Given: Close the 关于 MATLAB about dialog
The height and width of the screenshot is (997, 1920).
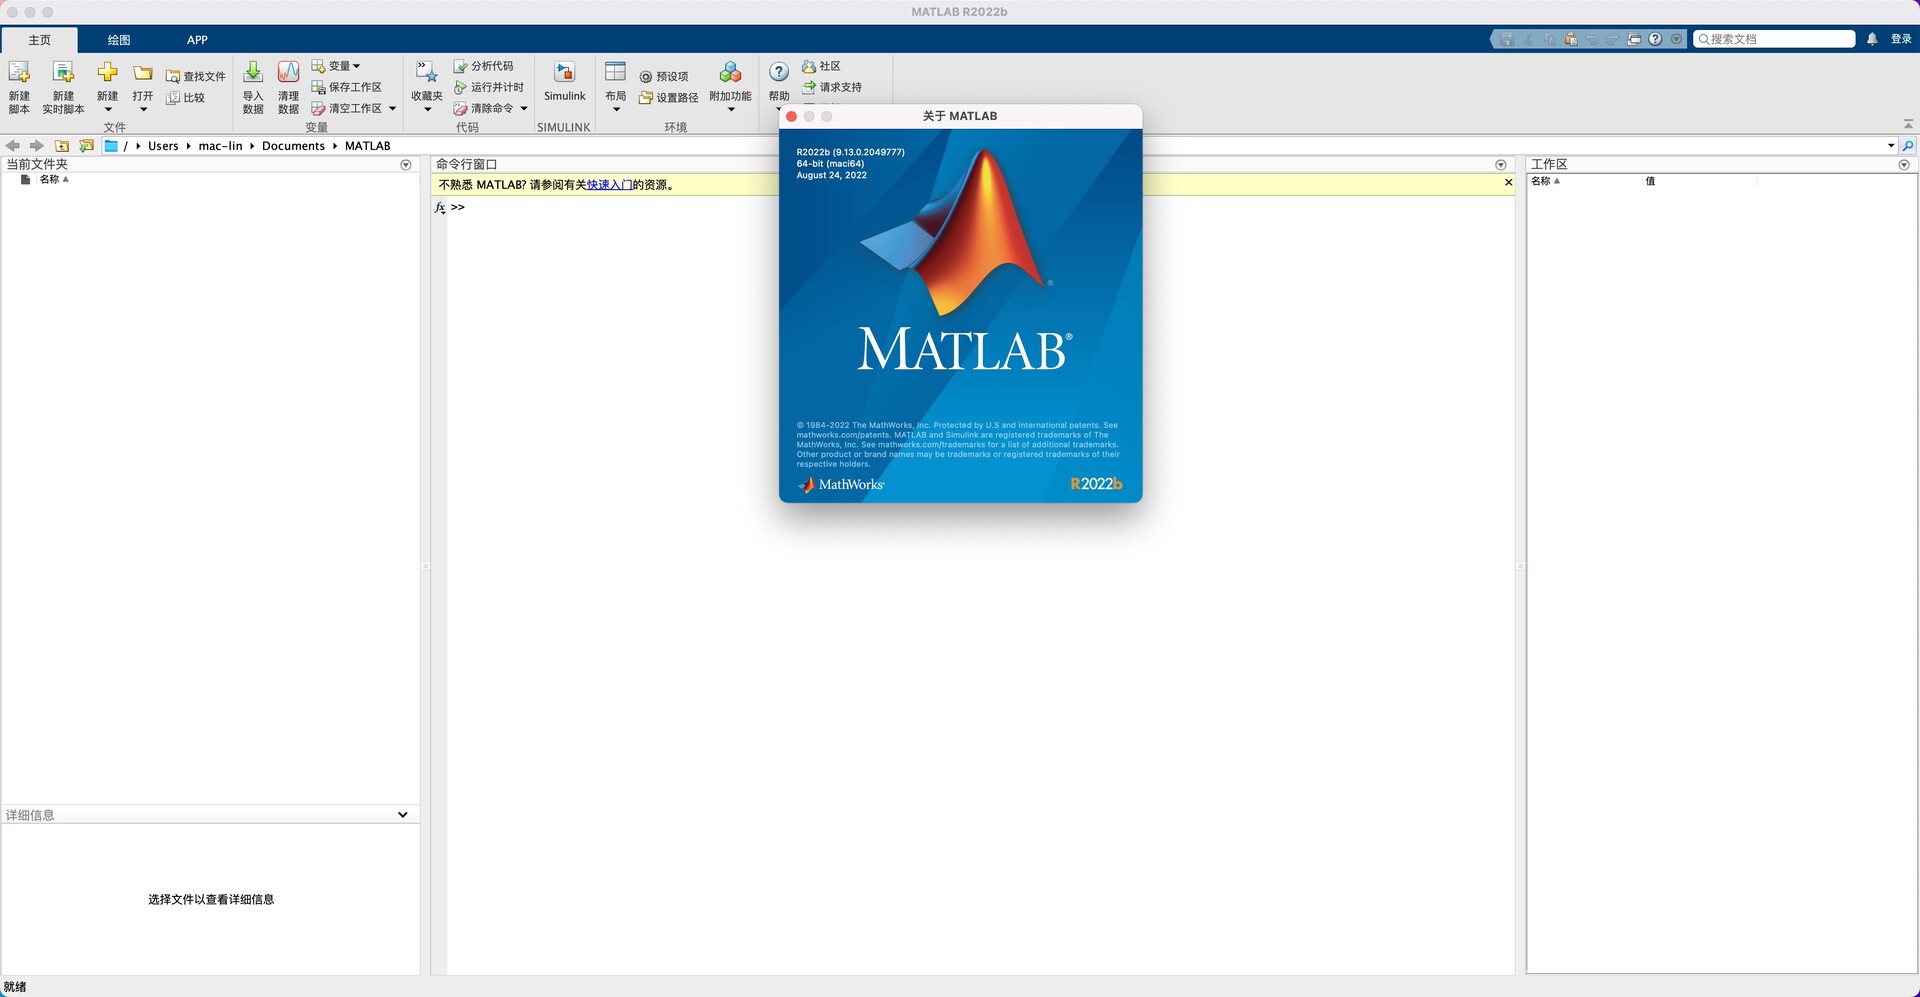Looking at the screenshot, I should pyautogui.click(x=792, y=117).
